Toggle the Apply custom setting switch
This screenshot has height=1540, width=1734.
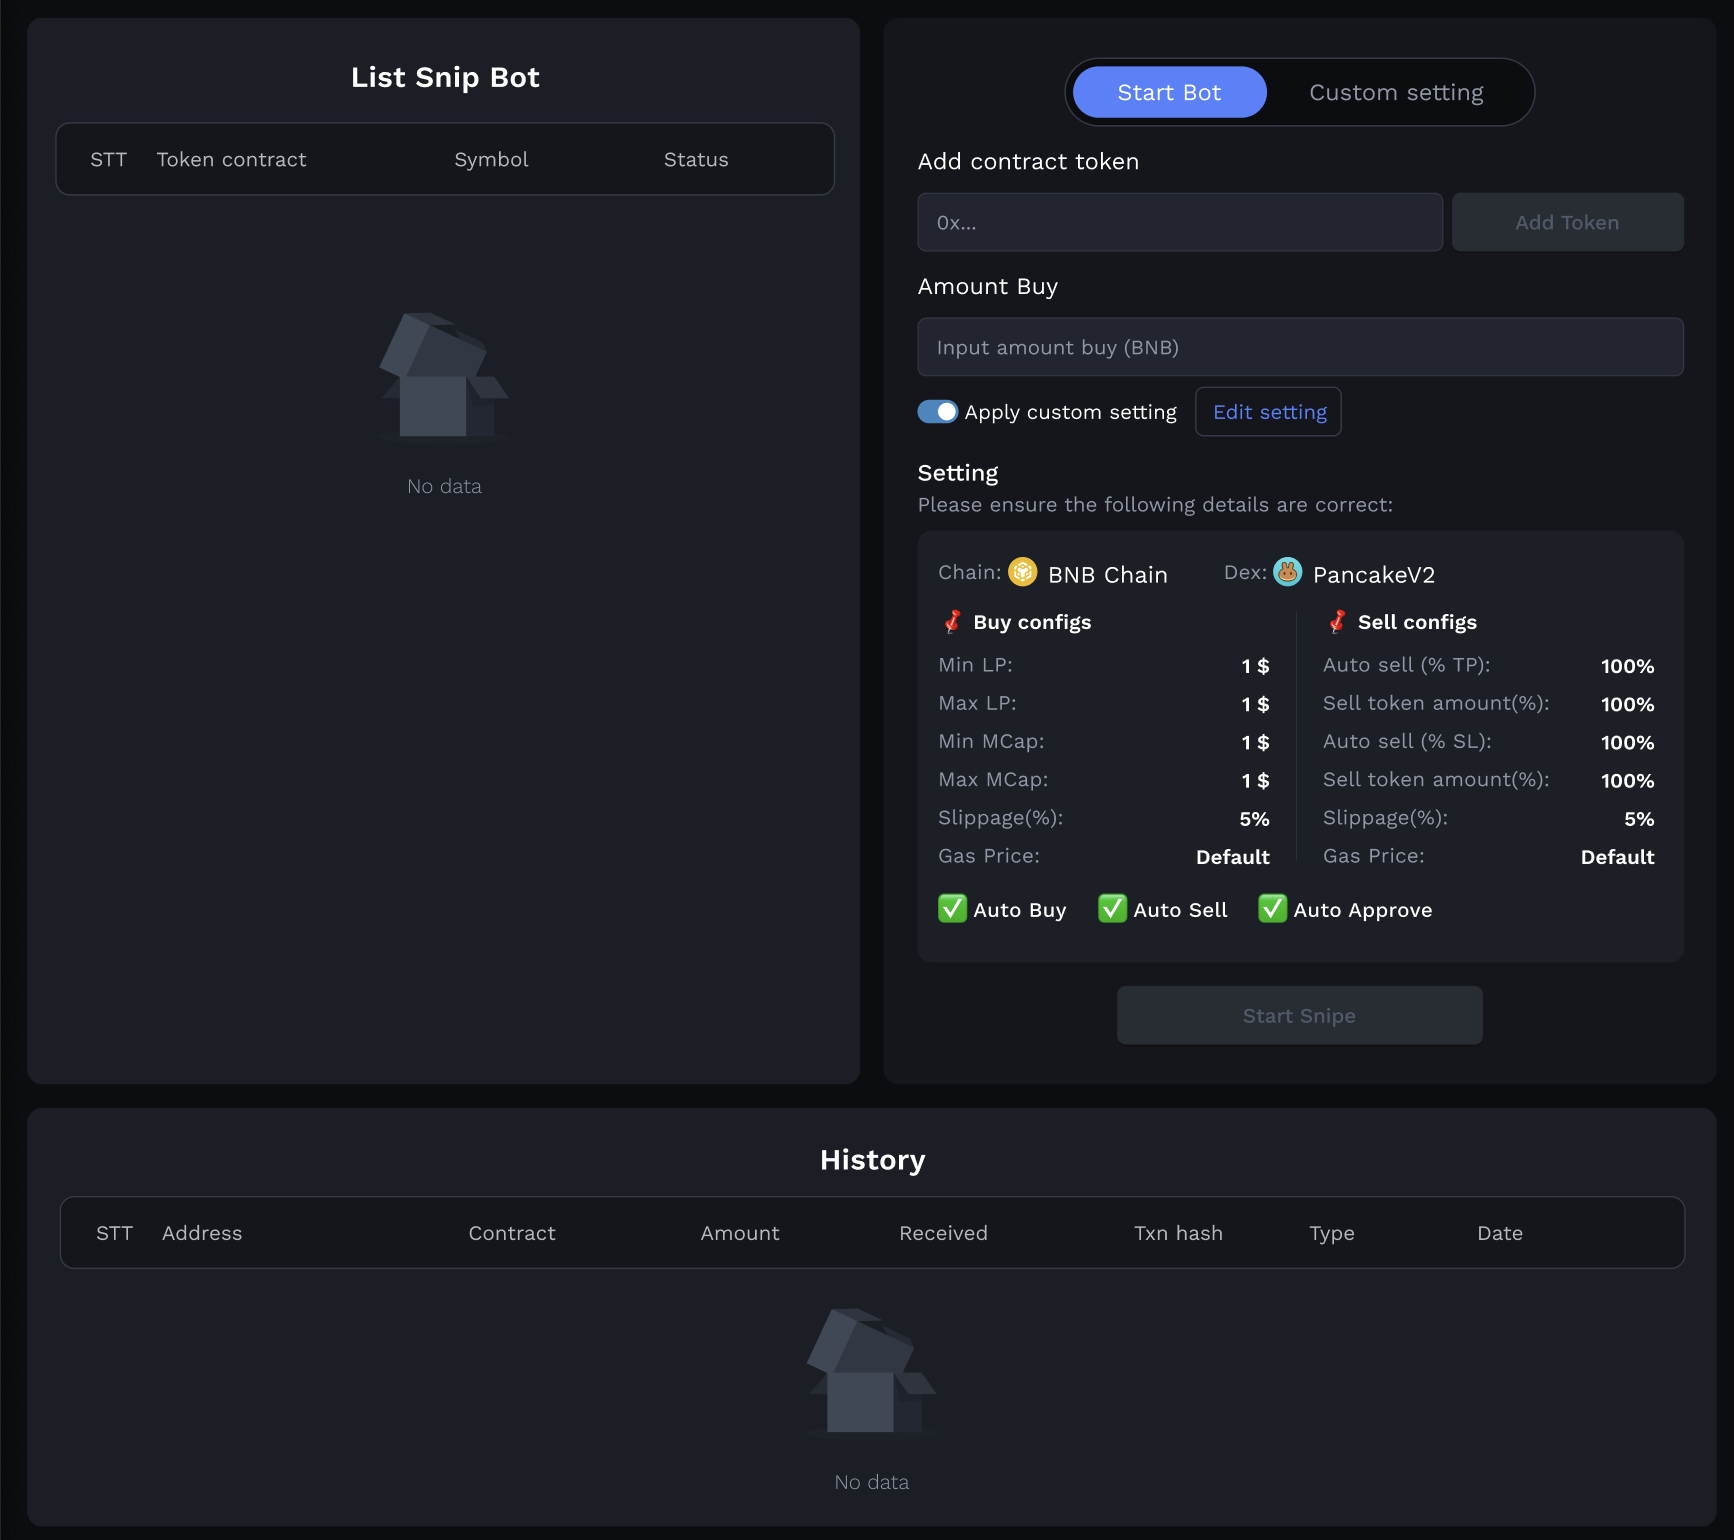pyautogui.click(x=938, y=412)
